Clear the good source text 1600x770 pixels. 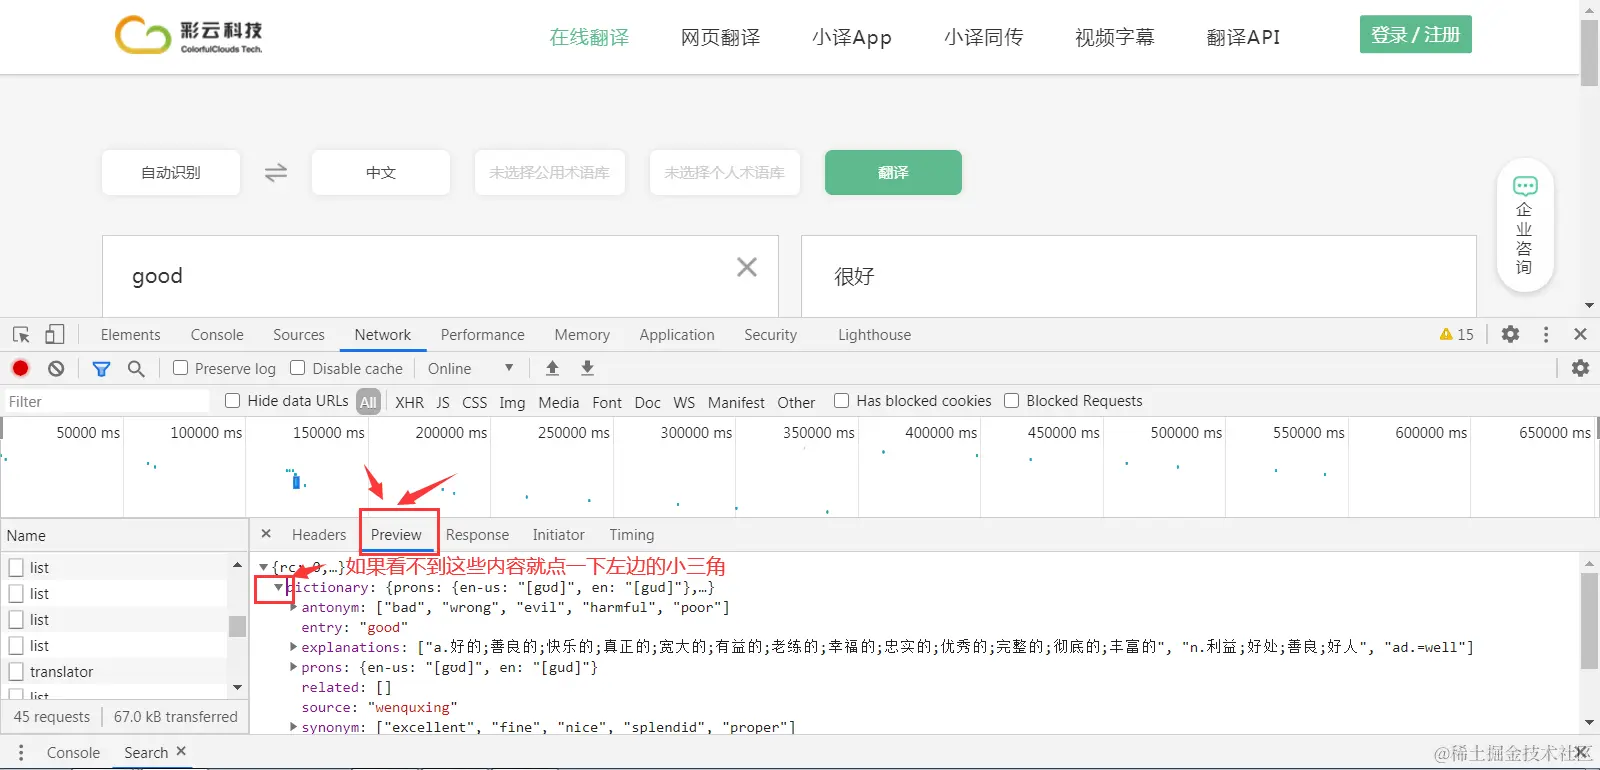click(x=747, y=267)
